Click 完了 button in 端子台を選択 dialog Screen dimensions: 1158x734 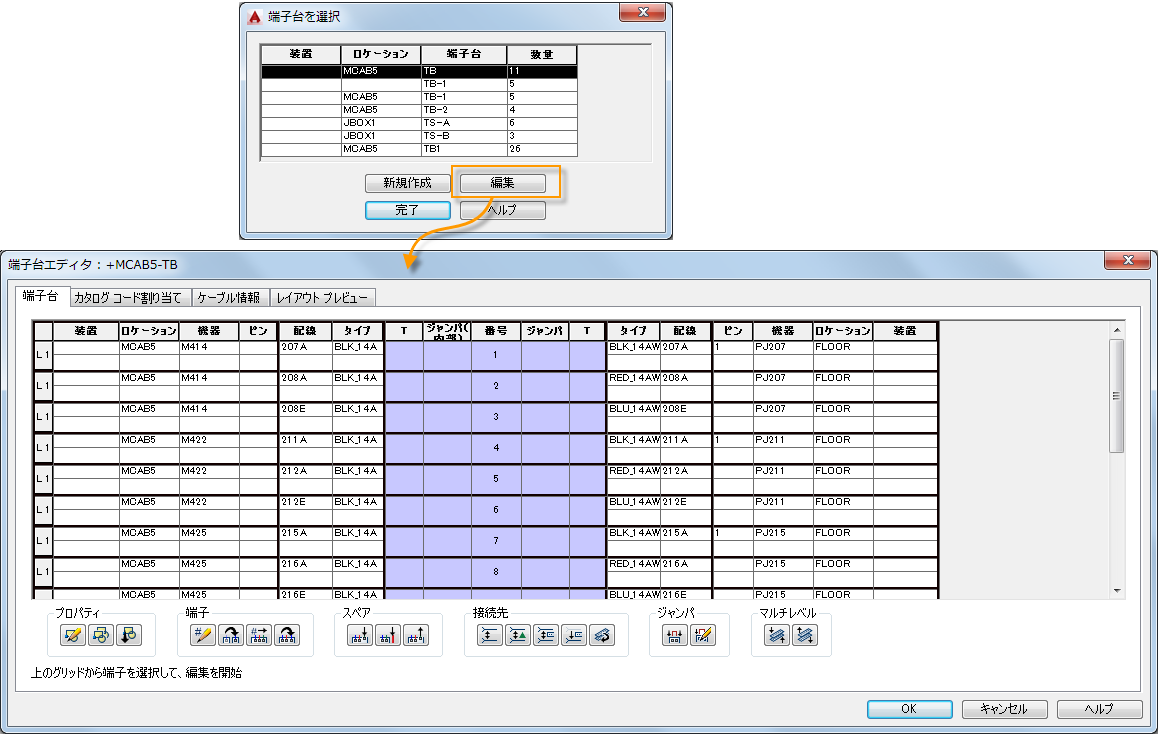pos(408,210)
